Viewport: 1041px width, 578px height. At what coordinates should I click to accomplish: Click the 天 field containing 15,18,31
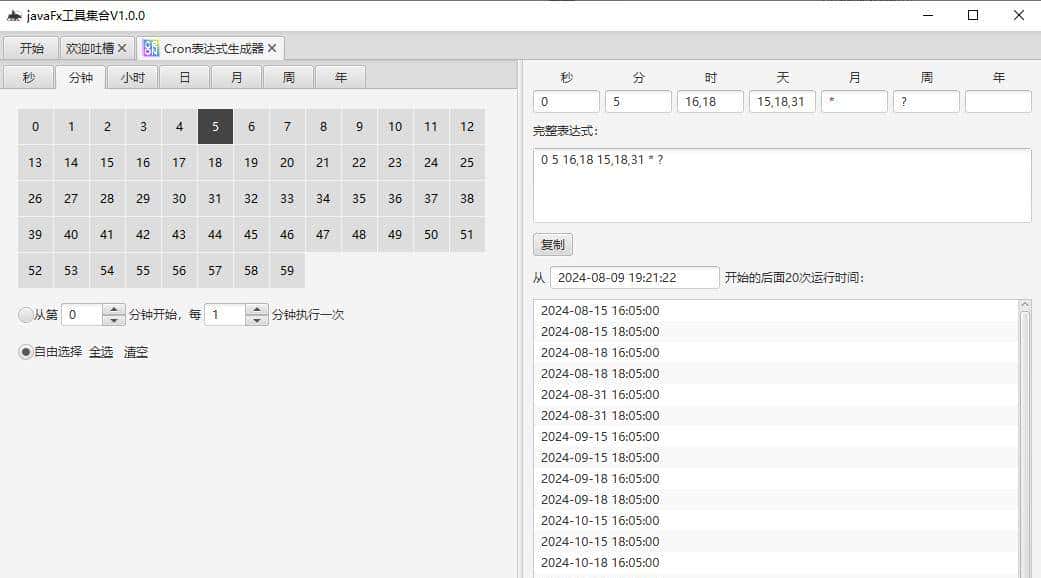click(782, 101)
